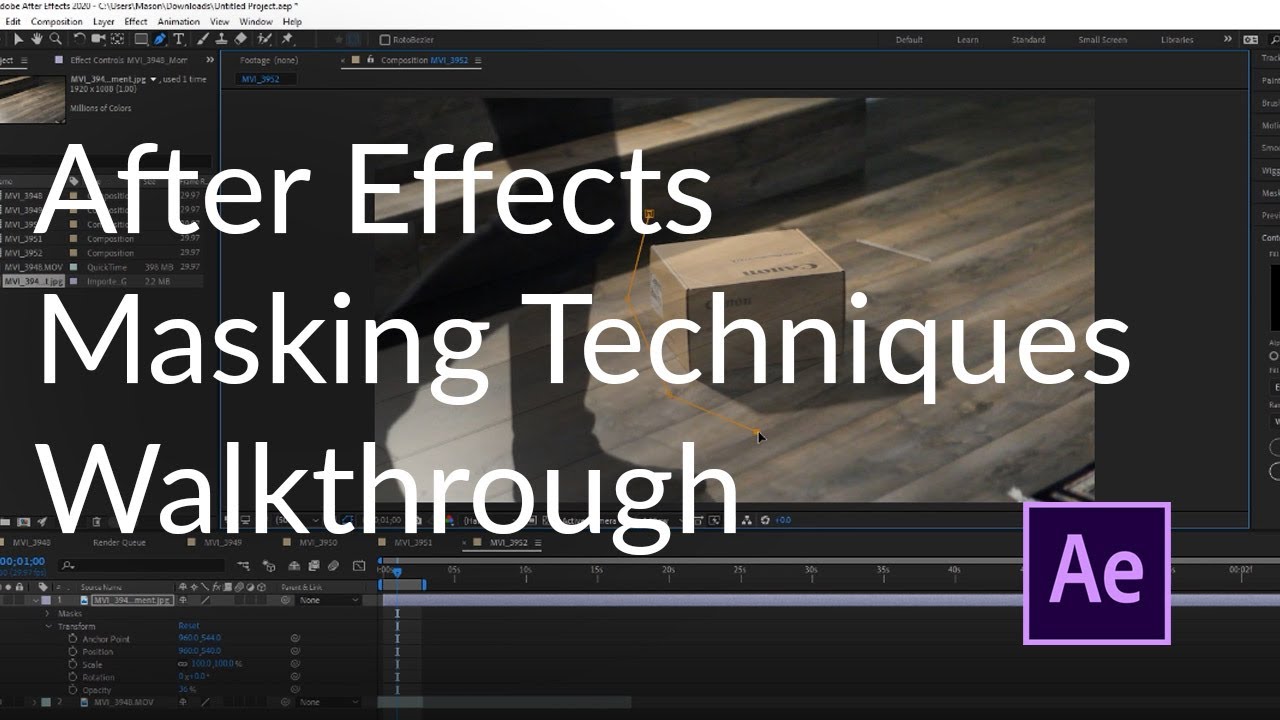The width and height of the screenshot is (1280, 720).
Task: Click the Transform Reset link
Action: 189,626
